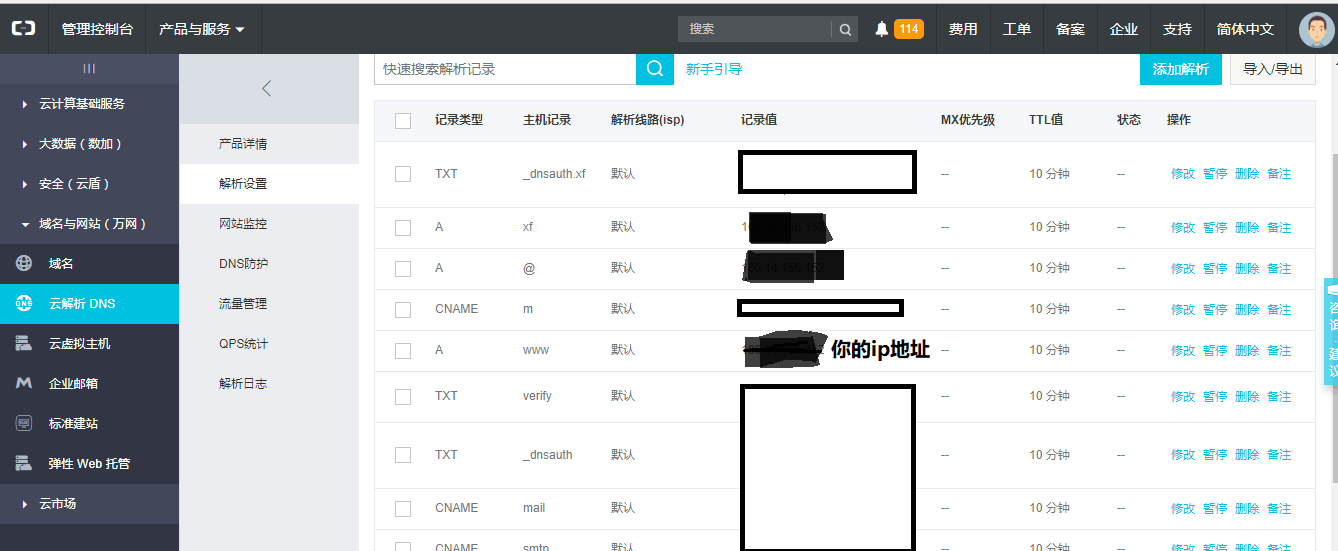1338x551 pixels.
Task: Click the 快速搜索解析记录 input field
Action: 505,69
